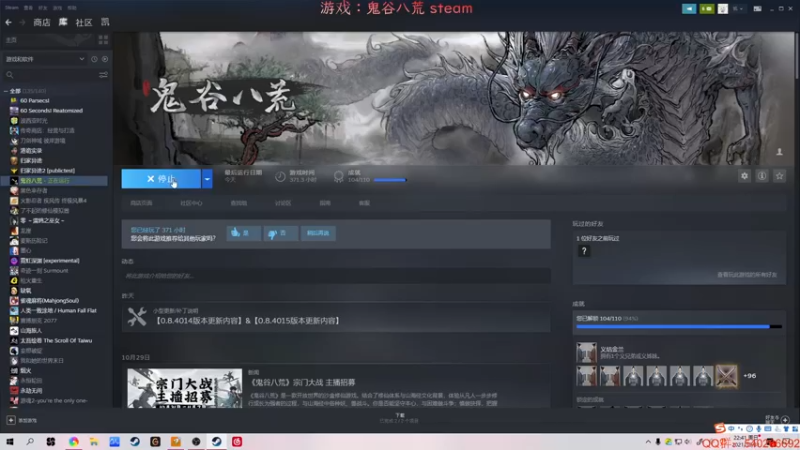Open the 库 library tab
Image resolution: width=800 pixels, height=450 pixels.
click(x=63, y=22)
